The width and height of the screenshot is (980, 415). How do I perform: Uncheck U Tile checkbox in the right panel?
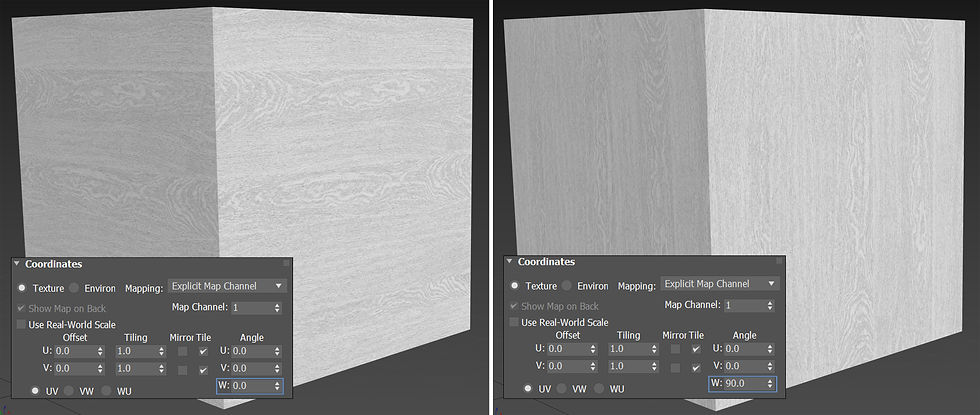click(x=696, y=349)
